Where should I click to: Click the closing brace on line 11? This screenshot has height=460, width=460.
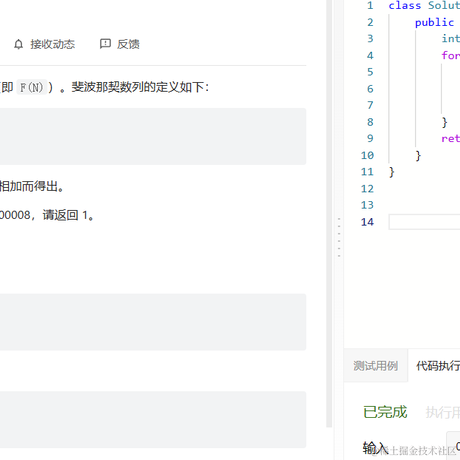(392, 172)
